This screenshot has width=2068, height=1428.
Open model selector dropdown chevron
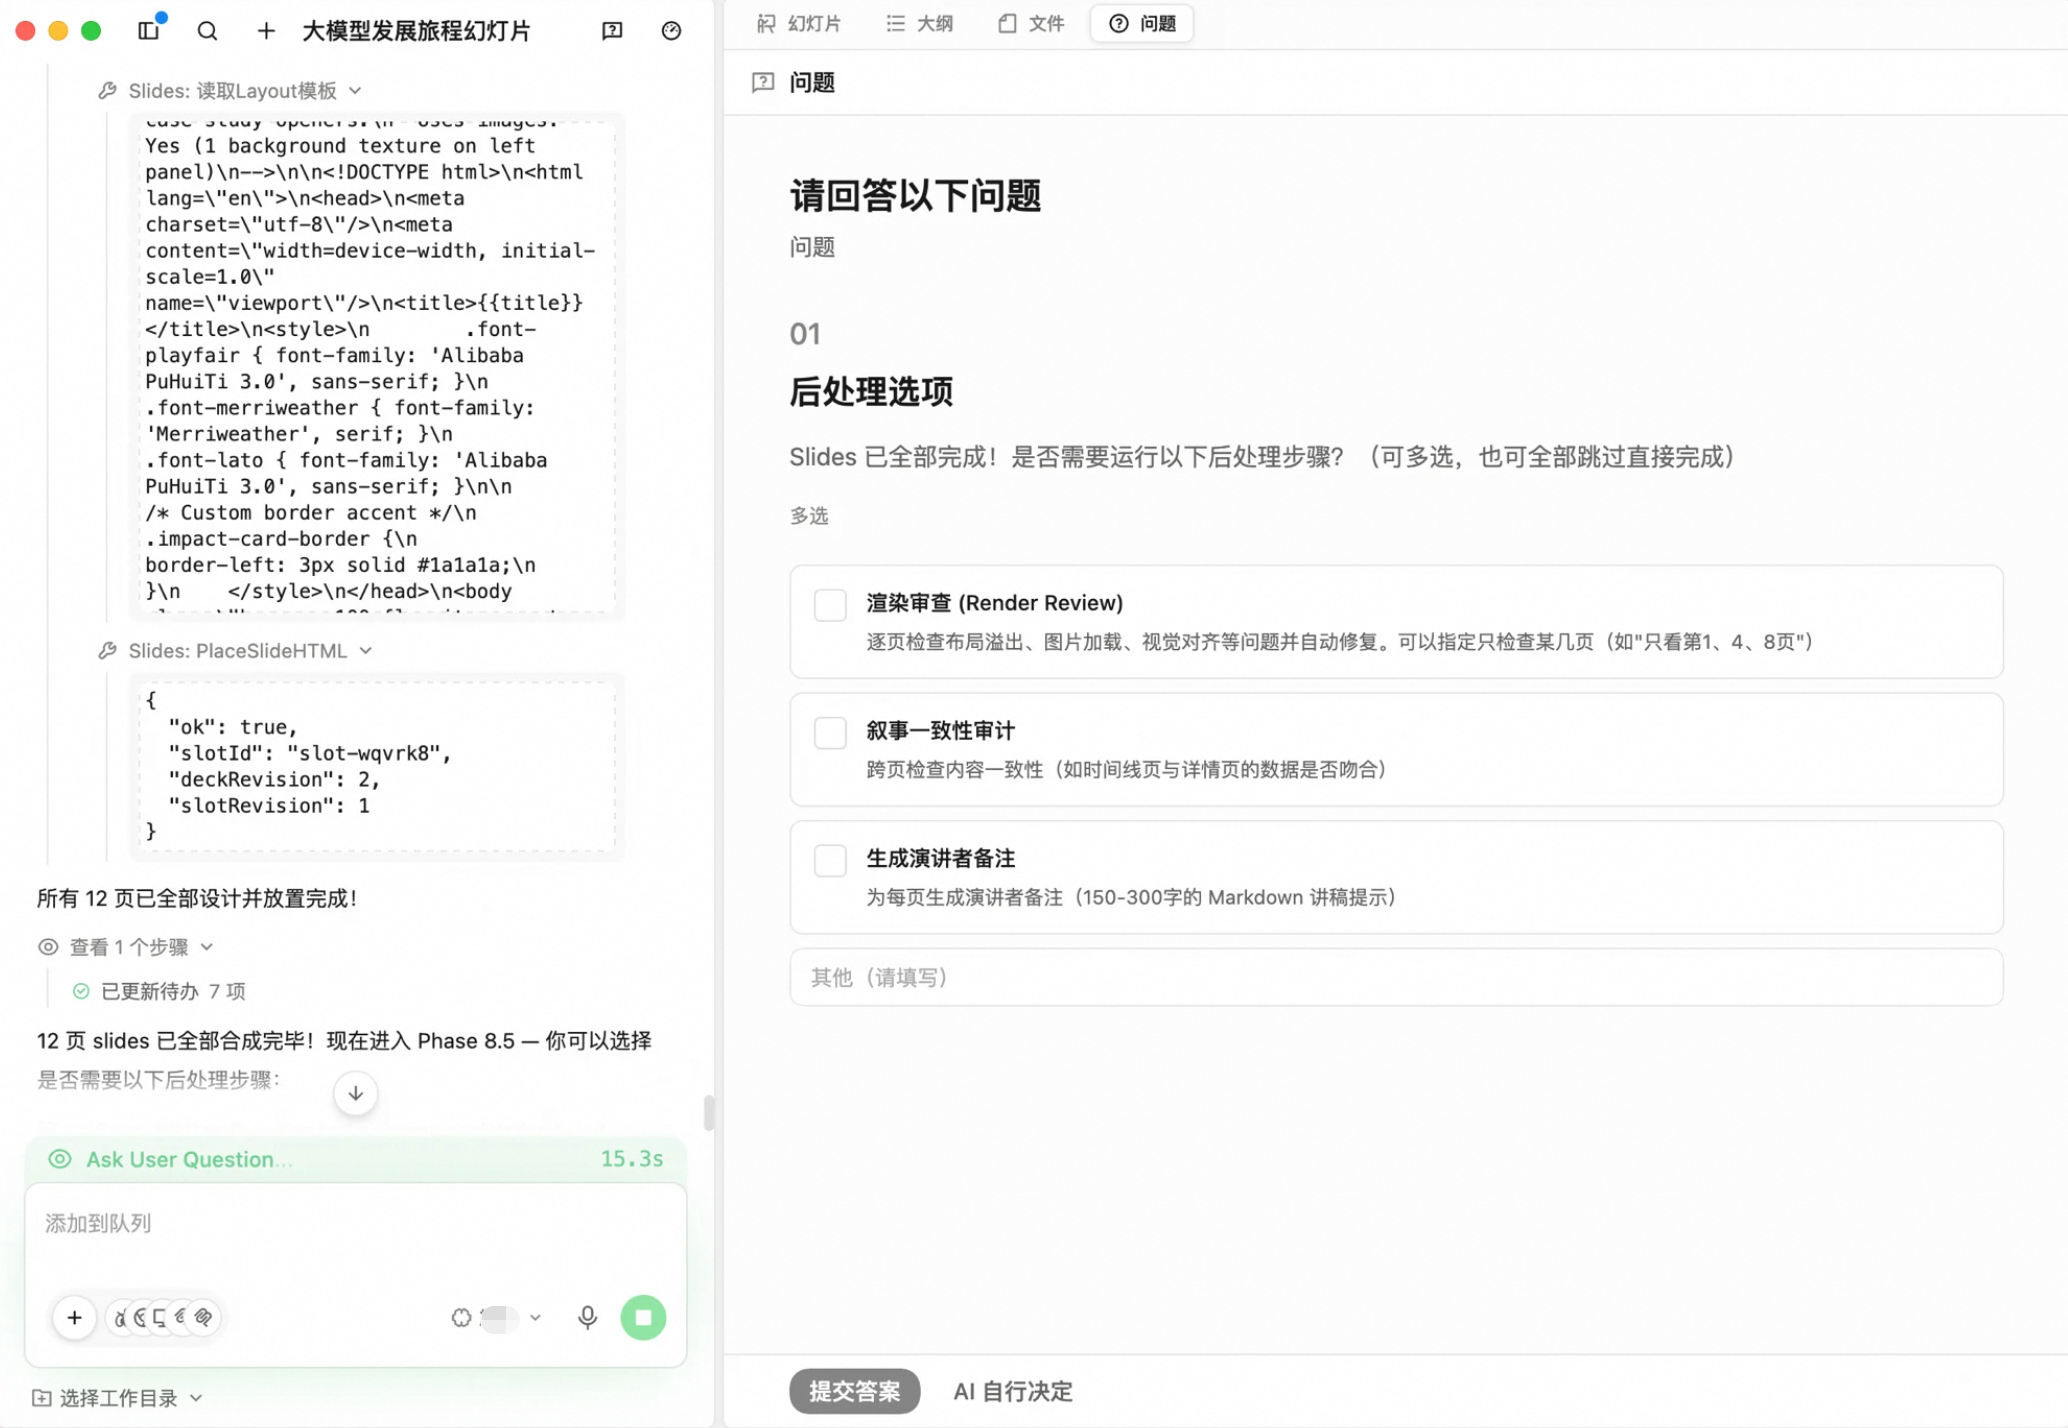536,1317
